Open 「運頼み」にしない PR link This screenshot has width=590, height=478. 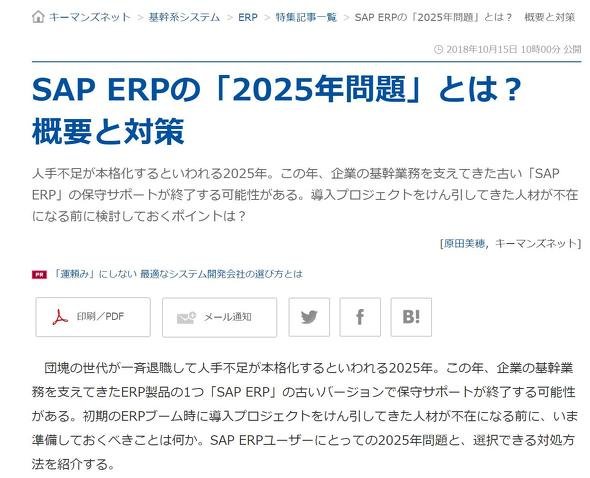(178, 274)
